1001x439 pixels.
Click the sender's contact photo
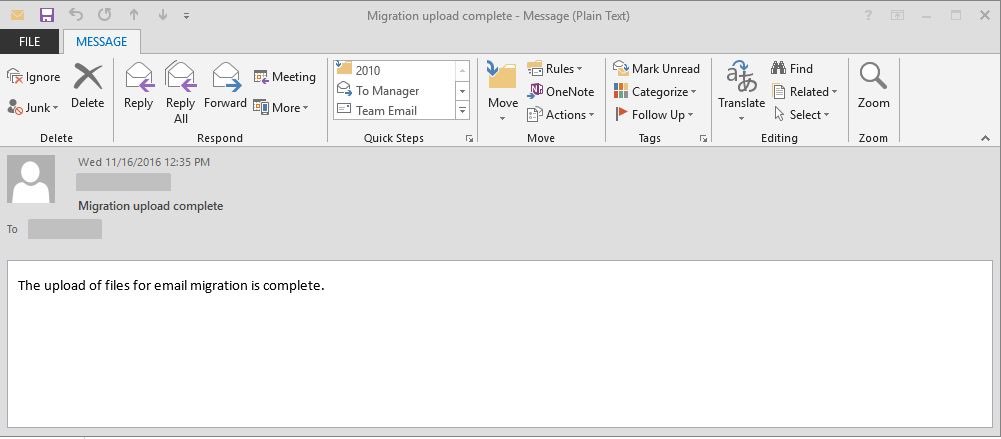coord(31,179)
